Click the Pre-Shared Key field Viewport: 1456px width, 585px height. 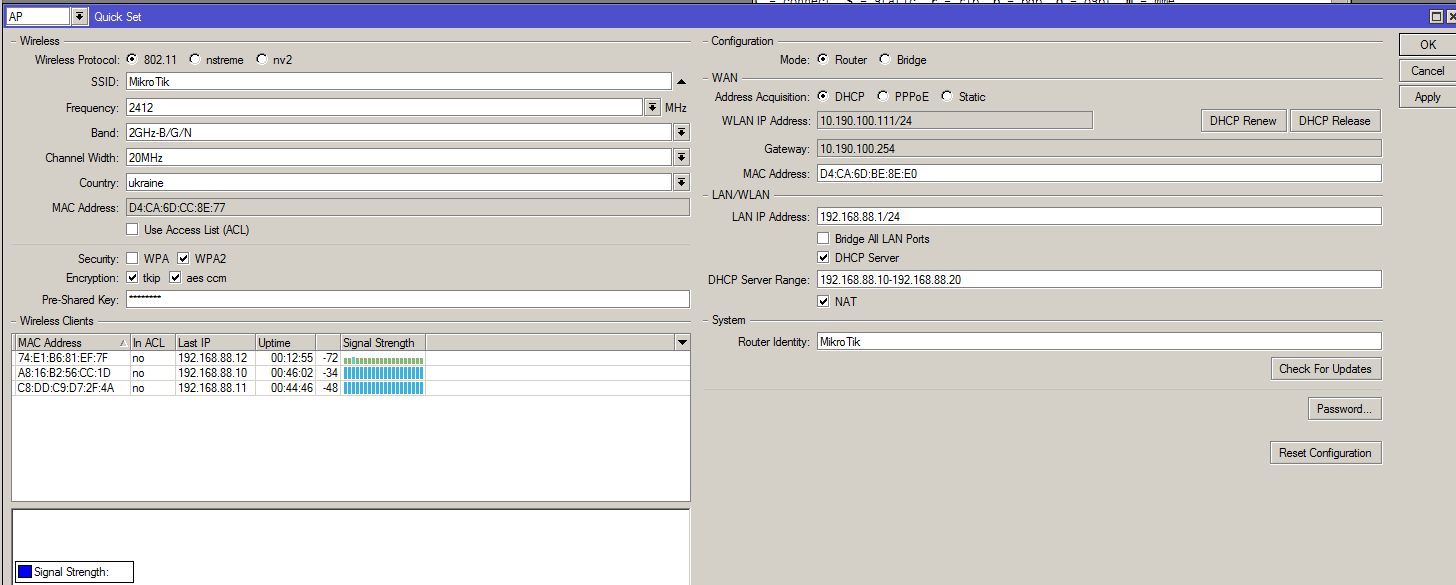pos(407,299)
